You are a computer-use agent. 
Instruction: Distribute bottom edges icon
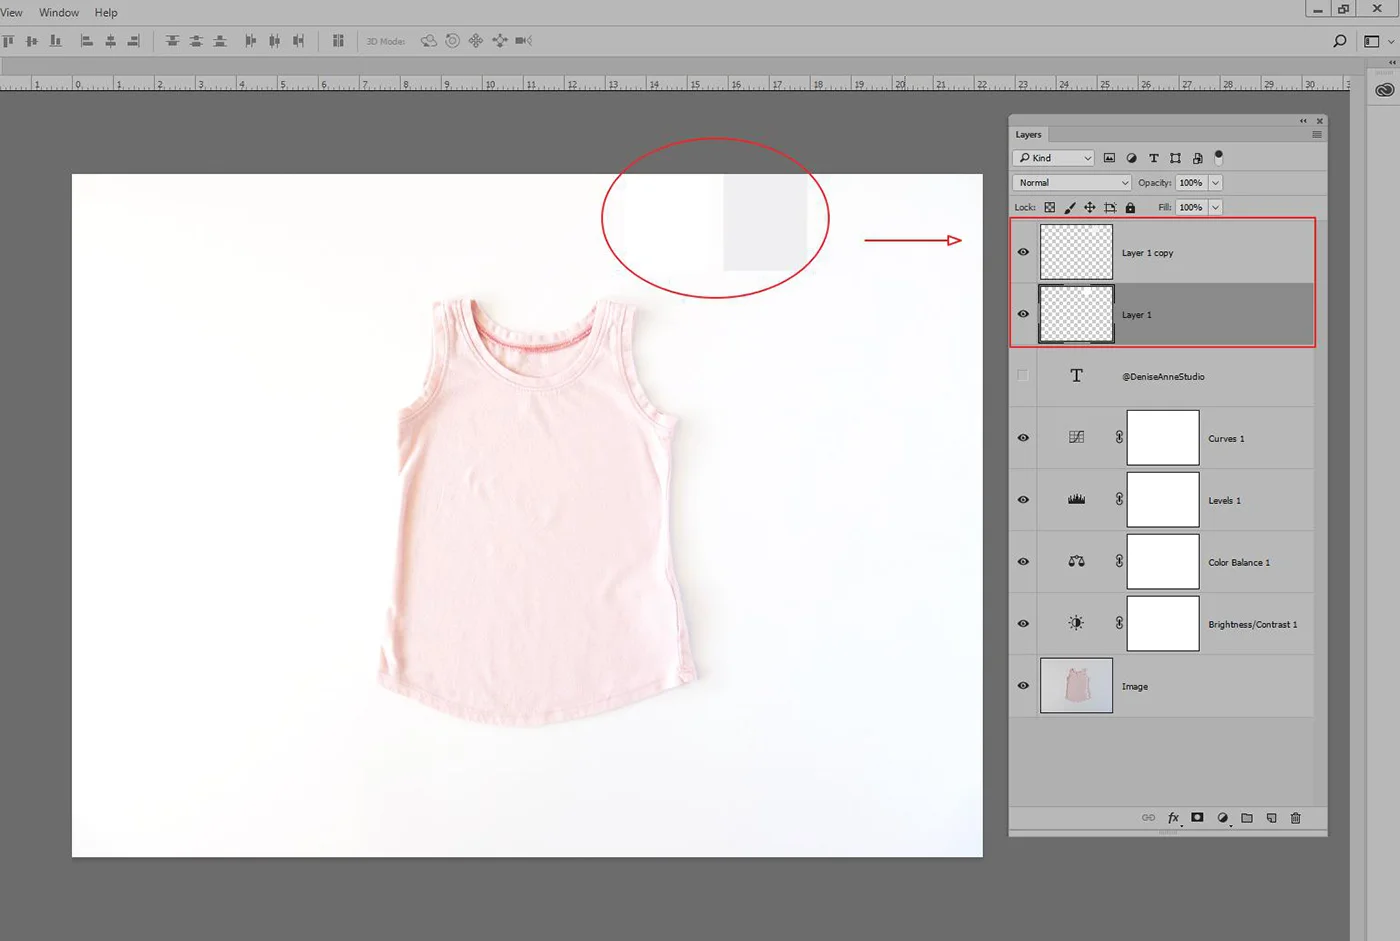220,41
